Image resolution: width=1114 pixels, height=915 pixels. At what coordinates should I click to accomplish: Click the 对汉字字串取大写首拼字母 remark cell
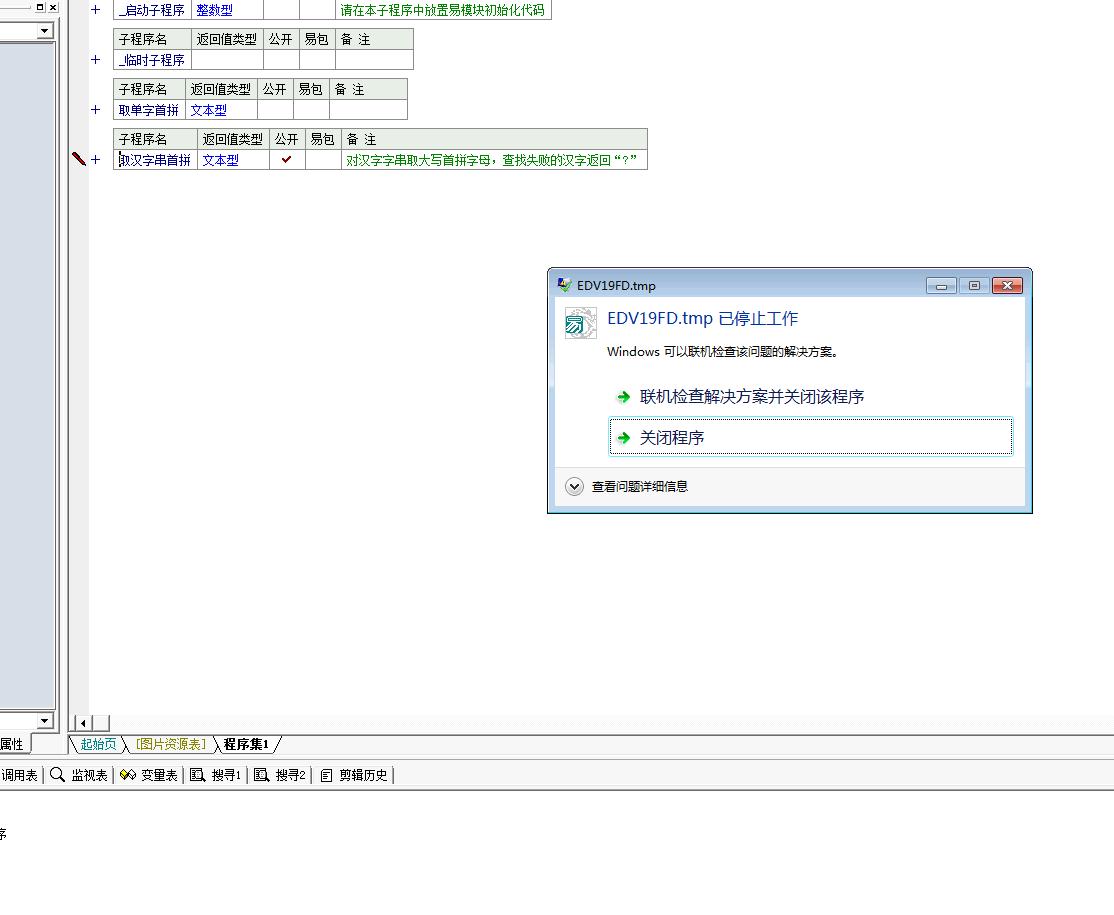point(494,160)
